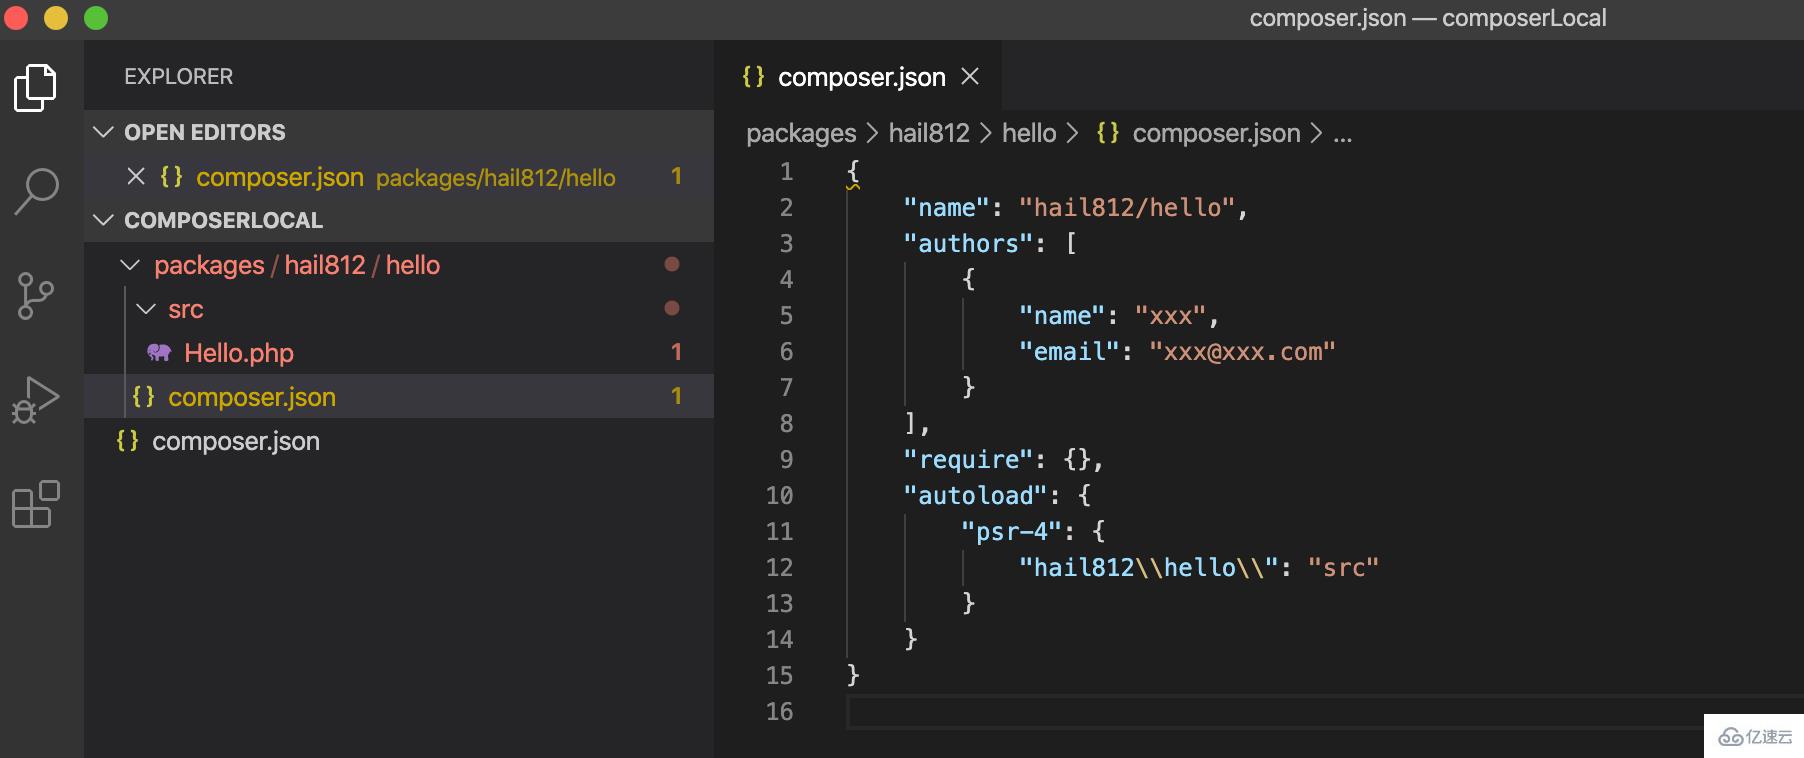
Task: Click the "authors" key in the editor
Action: (968, 244)
